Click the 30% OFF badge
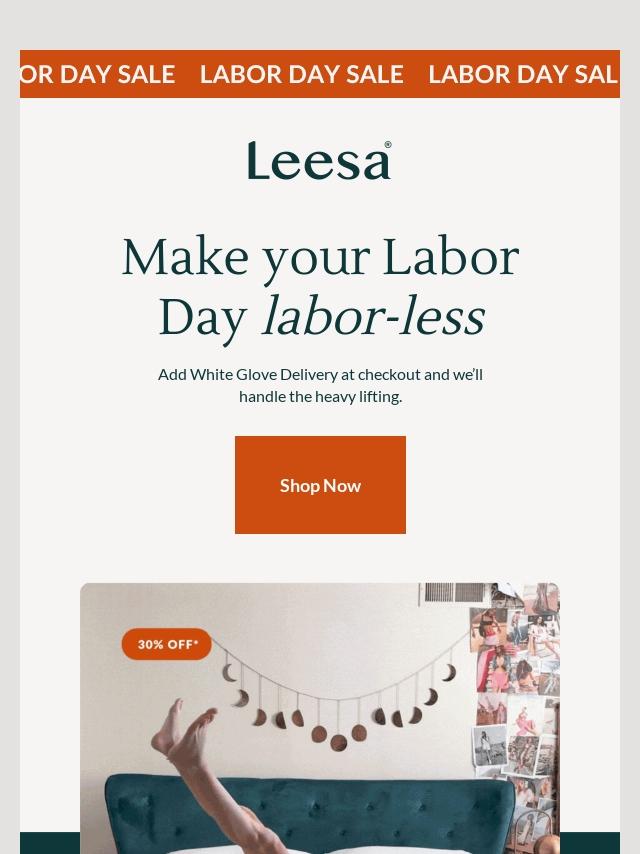640x854 pixels. point(167,644)
